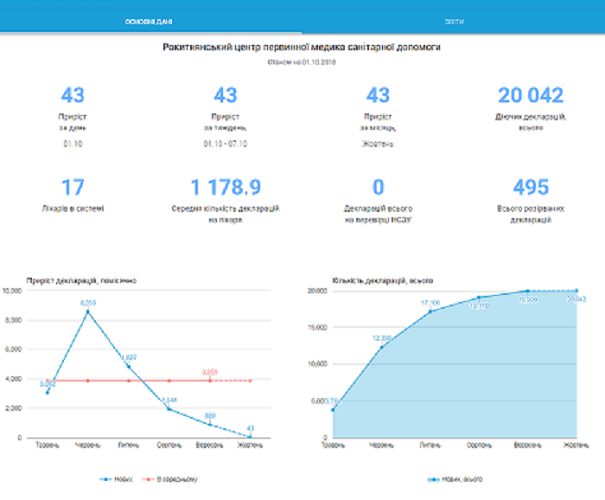Click the Вересень axis label on total chart
This screenshot has height=500, width=605.
pyautogui.click(x=527, y=445)
